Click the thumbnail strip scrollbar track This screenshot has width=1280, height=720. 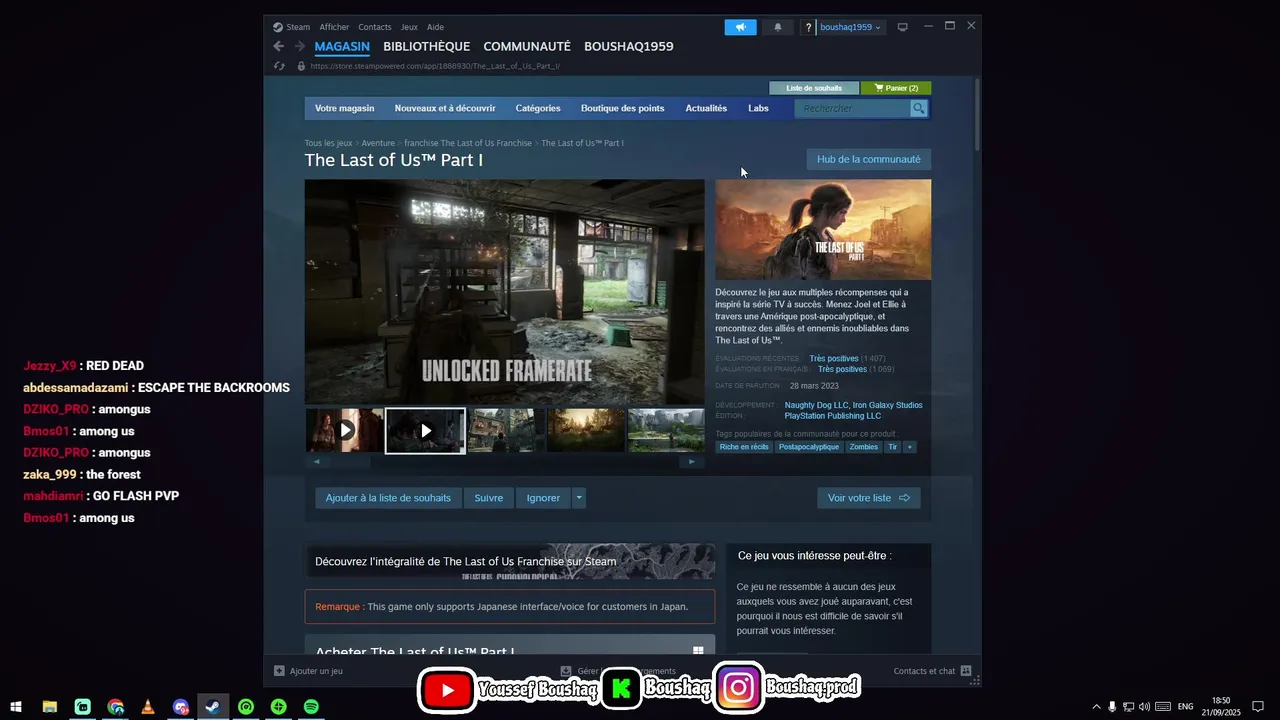click(x=503, y=462)
